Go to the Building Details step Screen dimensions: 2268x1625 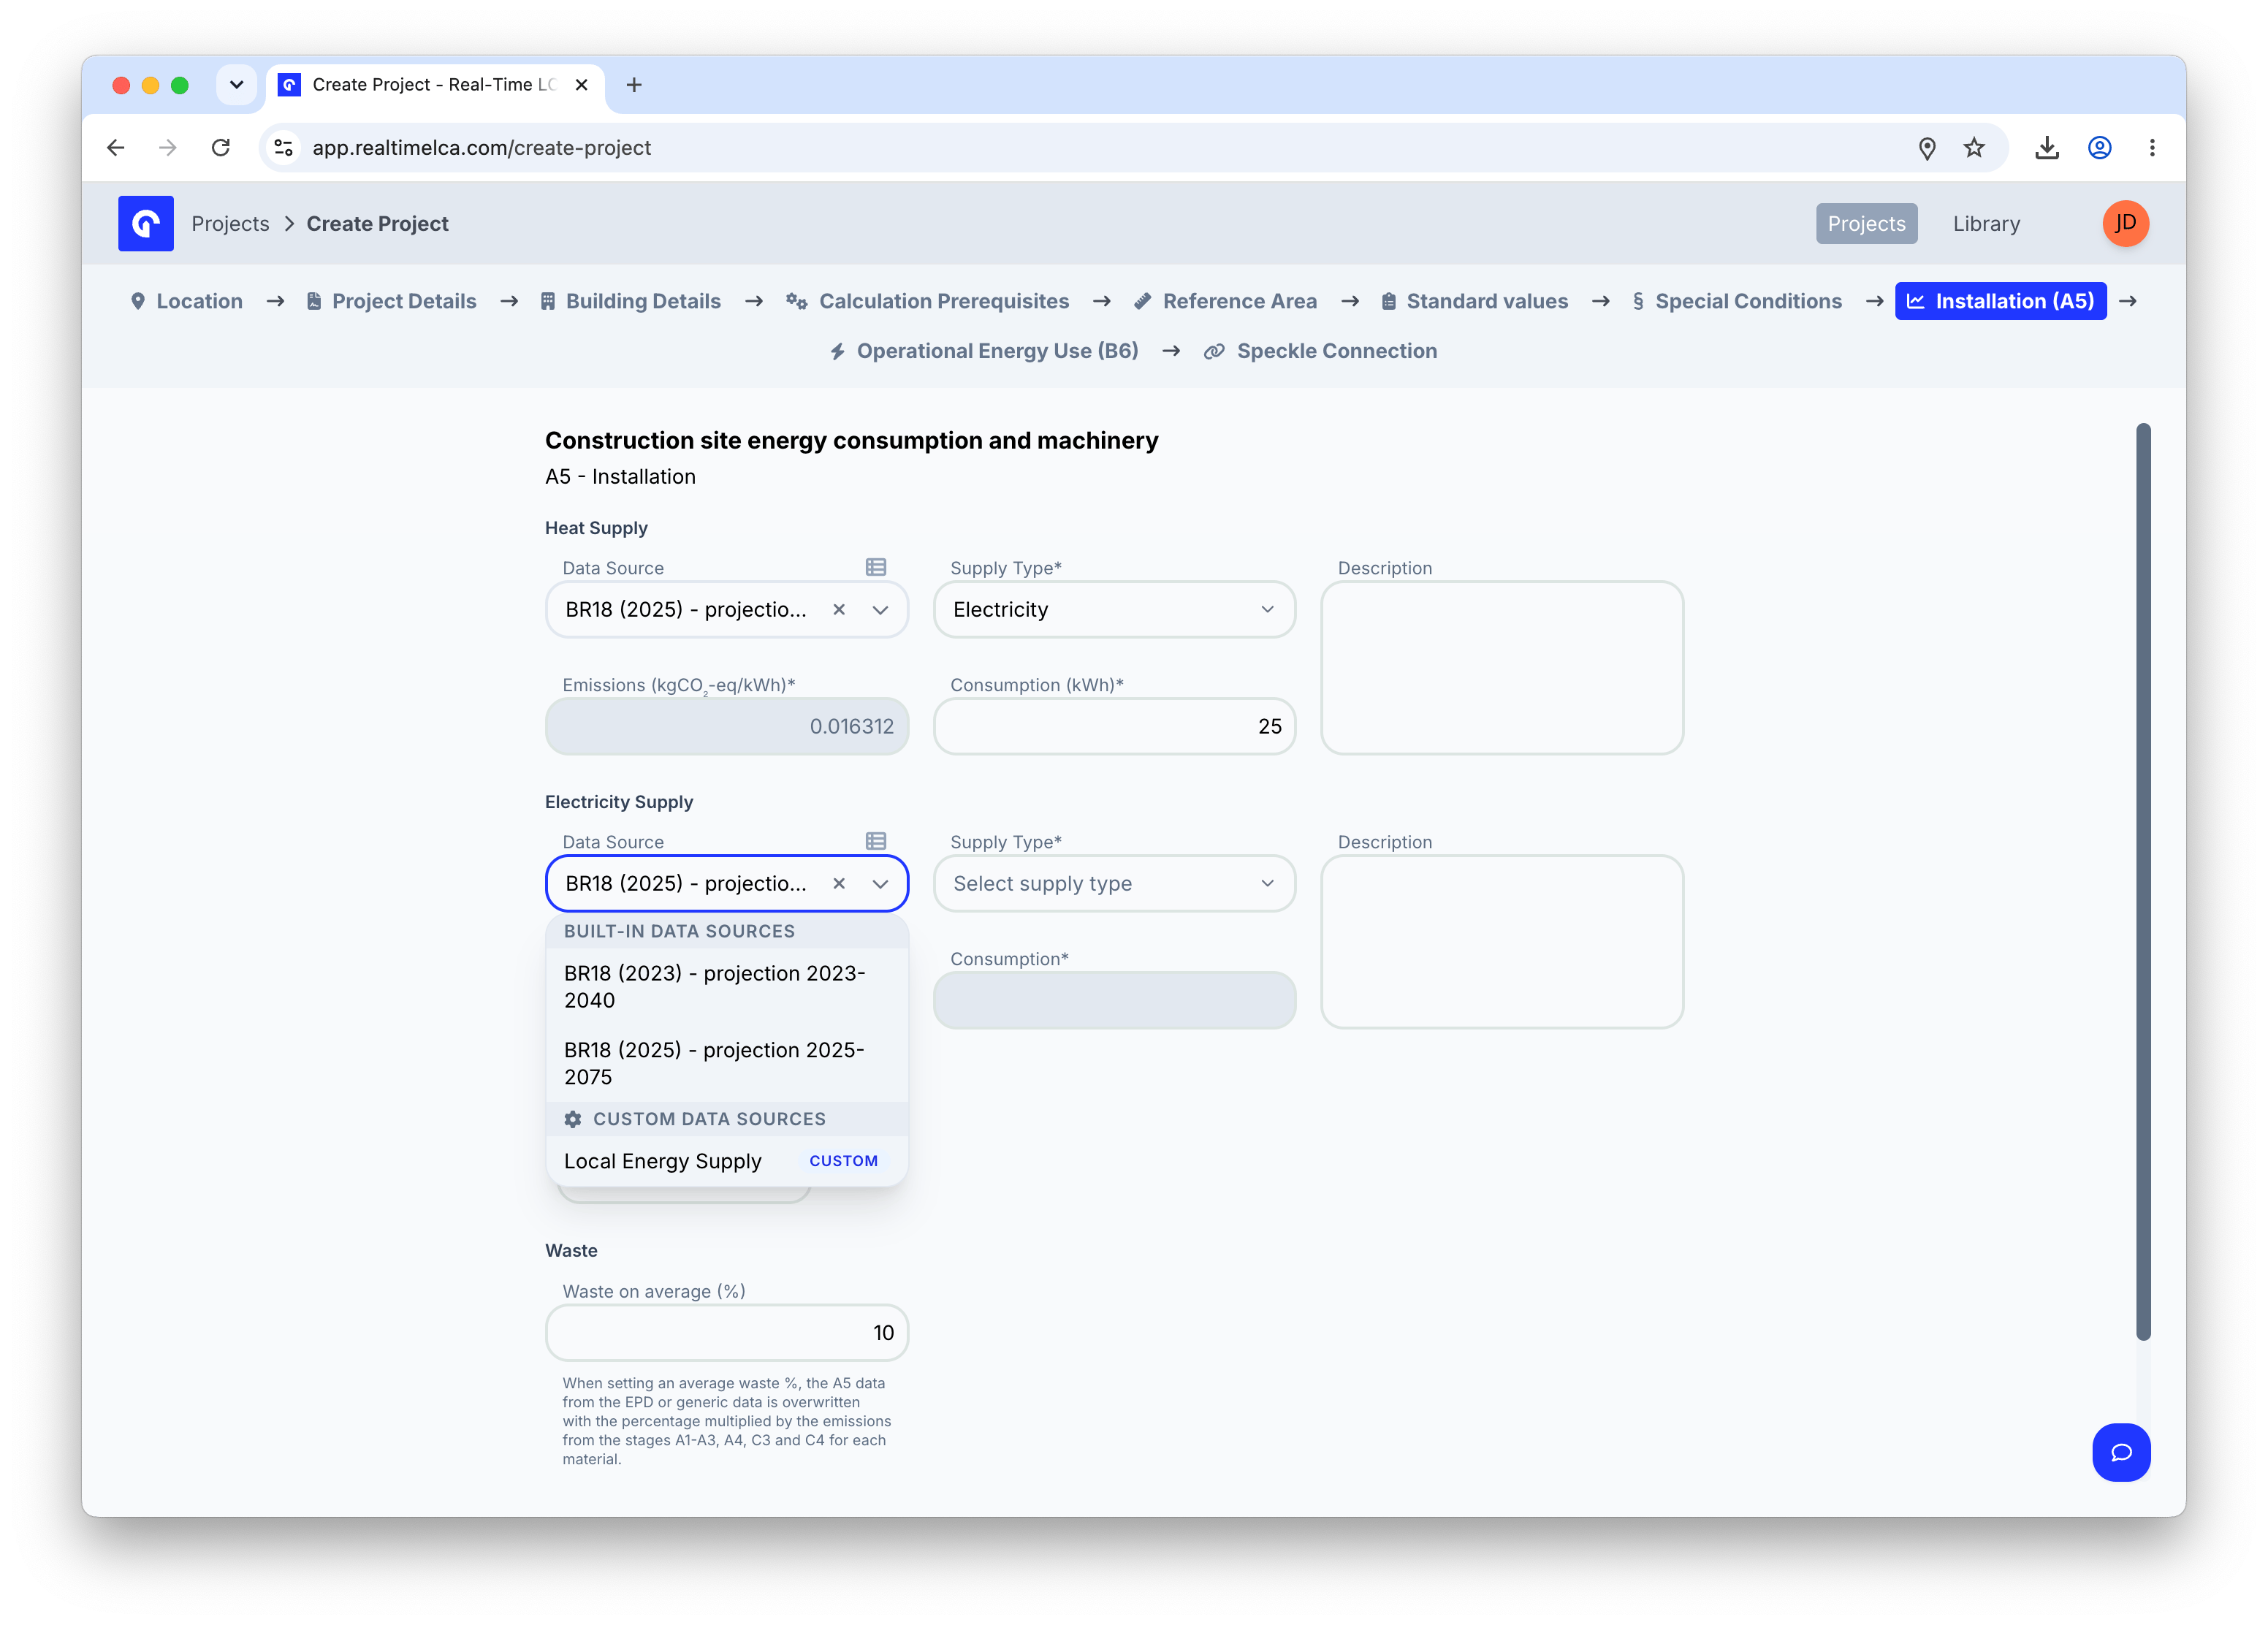(x=630, y=301)
